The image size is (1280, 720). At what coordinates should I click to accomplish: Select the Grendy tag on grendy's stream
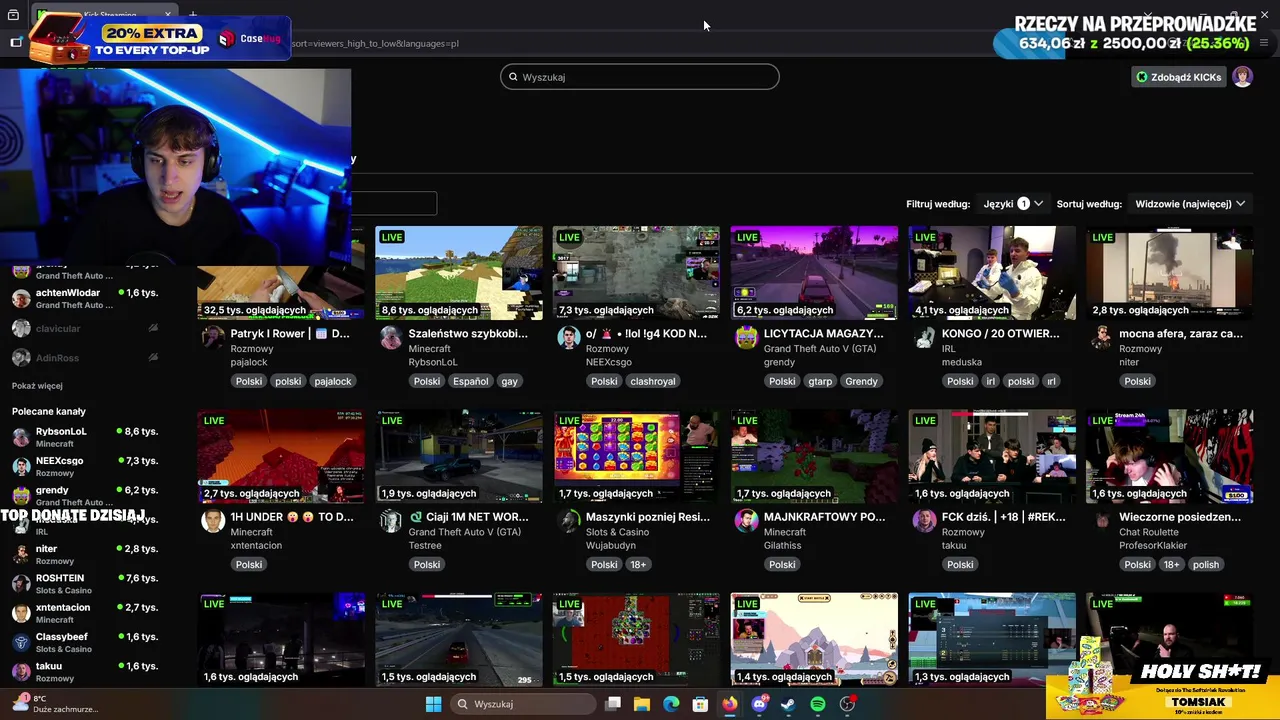pos(861,381)
